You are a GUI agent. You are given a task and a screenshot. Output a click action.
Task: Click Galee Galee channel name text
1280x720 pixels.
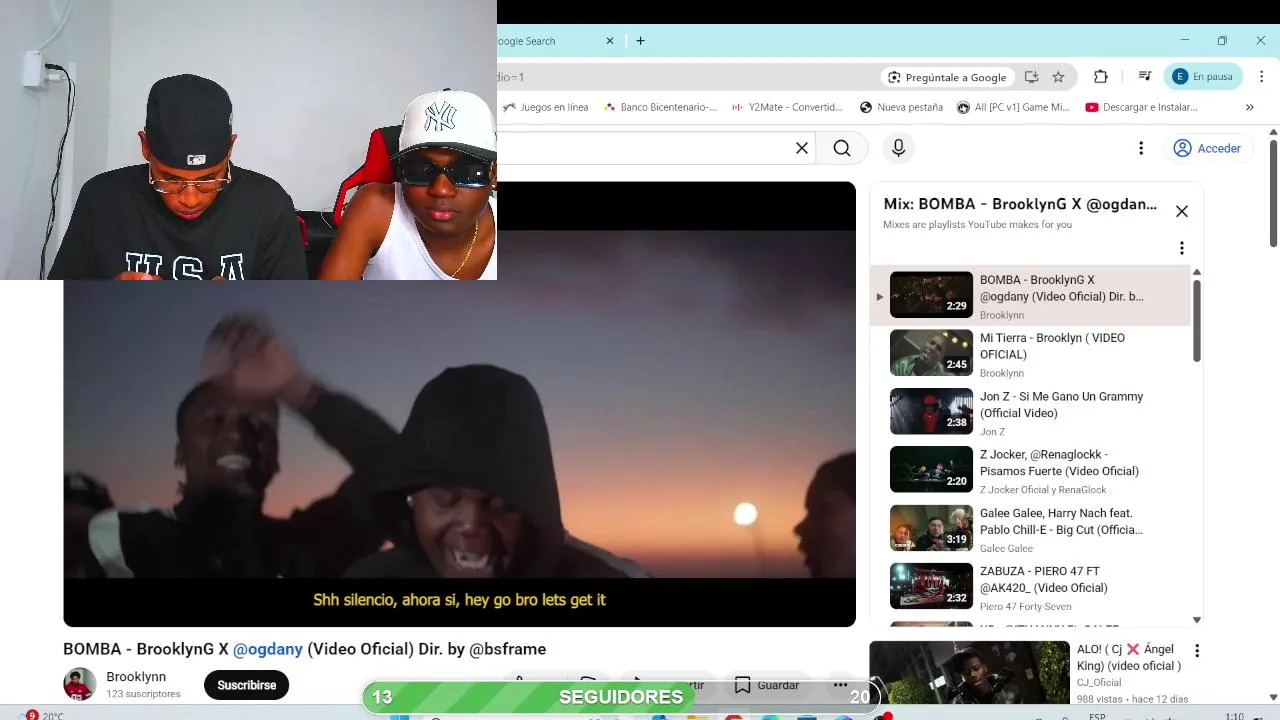click(1006, 548)
